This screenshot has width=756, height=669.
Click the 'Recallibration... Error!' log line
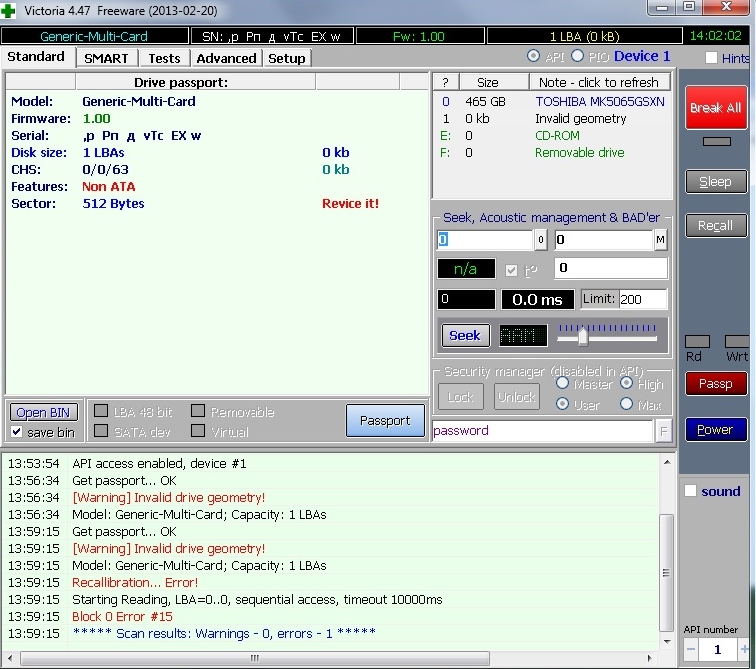click(x=135, y=582)
